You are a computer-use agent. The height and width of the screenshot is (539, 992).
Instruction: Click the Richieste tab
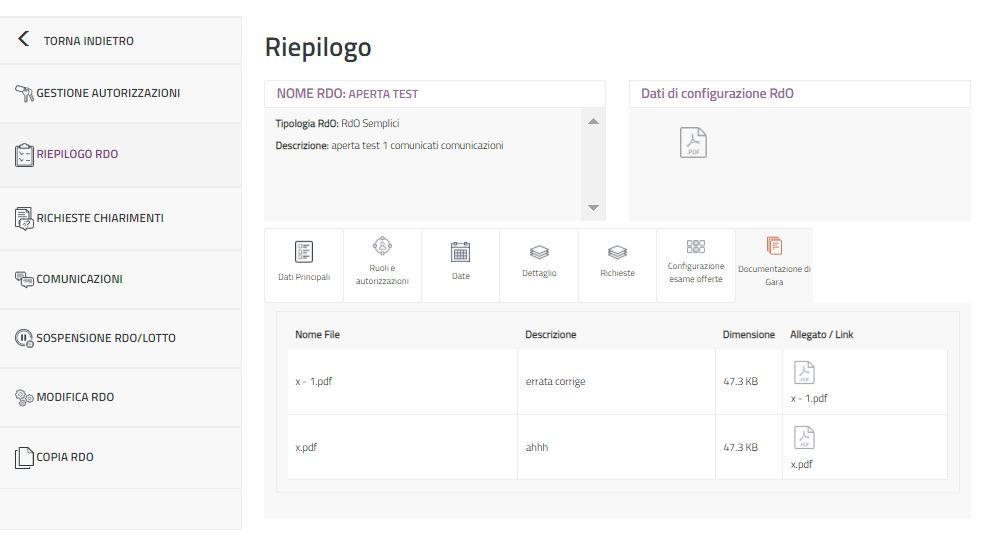point(617,264)
